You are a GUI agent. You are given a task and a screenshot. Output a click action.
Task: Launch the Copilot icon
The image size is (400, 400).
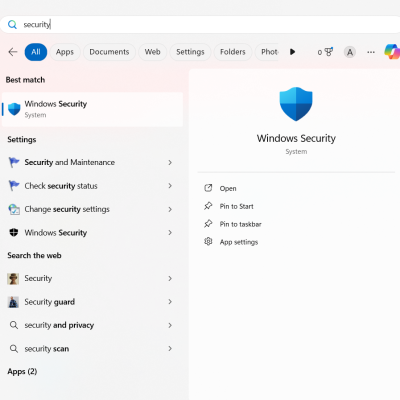392,52
